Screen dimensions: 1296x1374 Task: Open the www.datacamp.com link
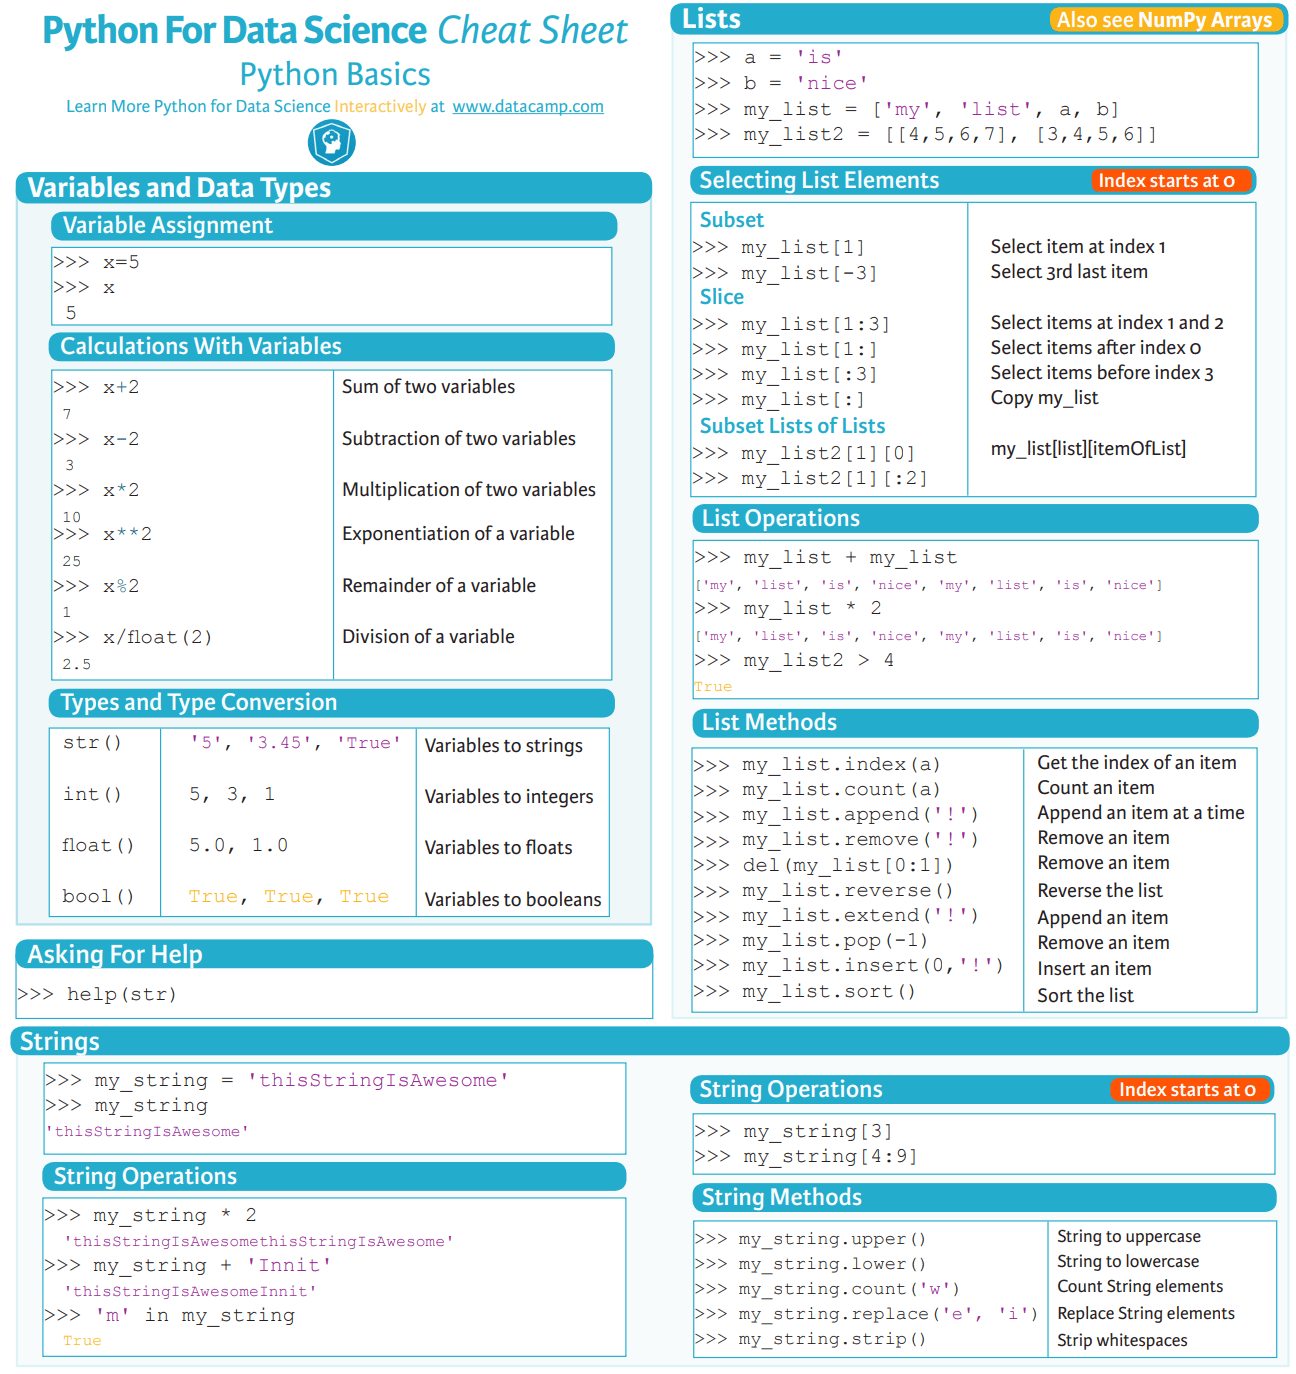tap(528, 106)
